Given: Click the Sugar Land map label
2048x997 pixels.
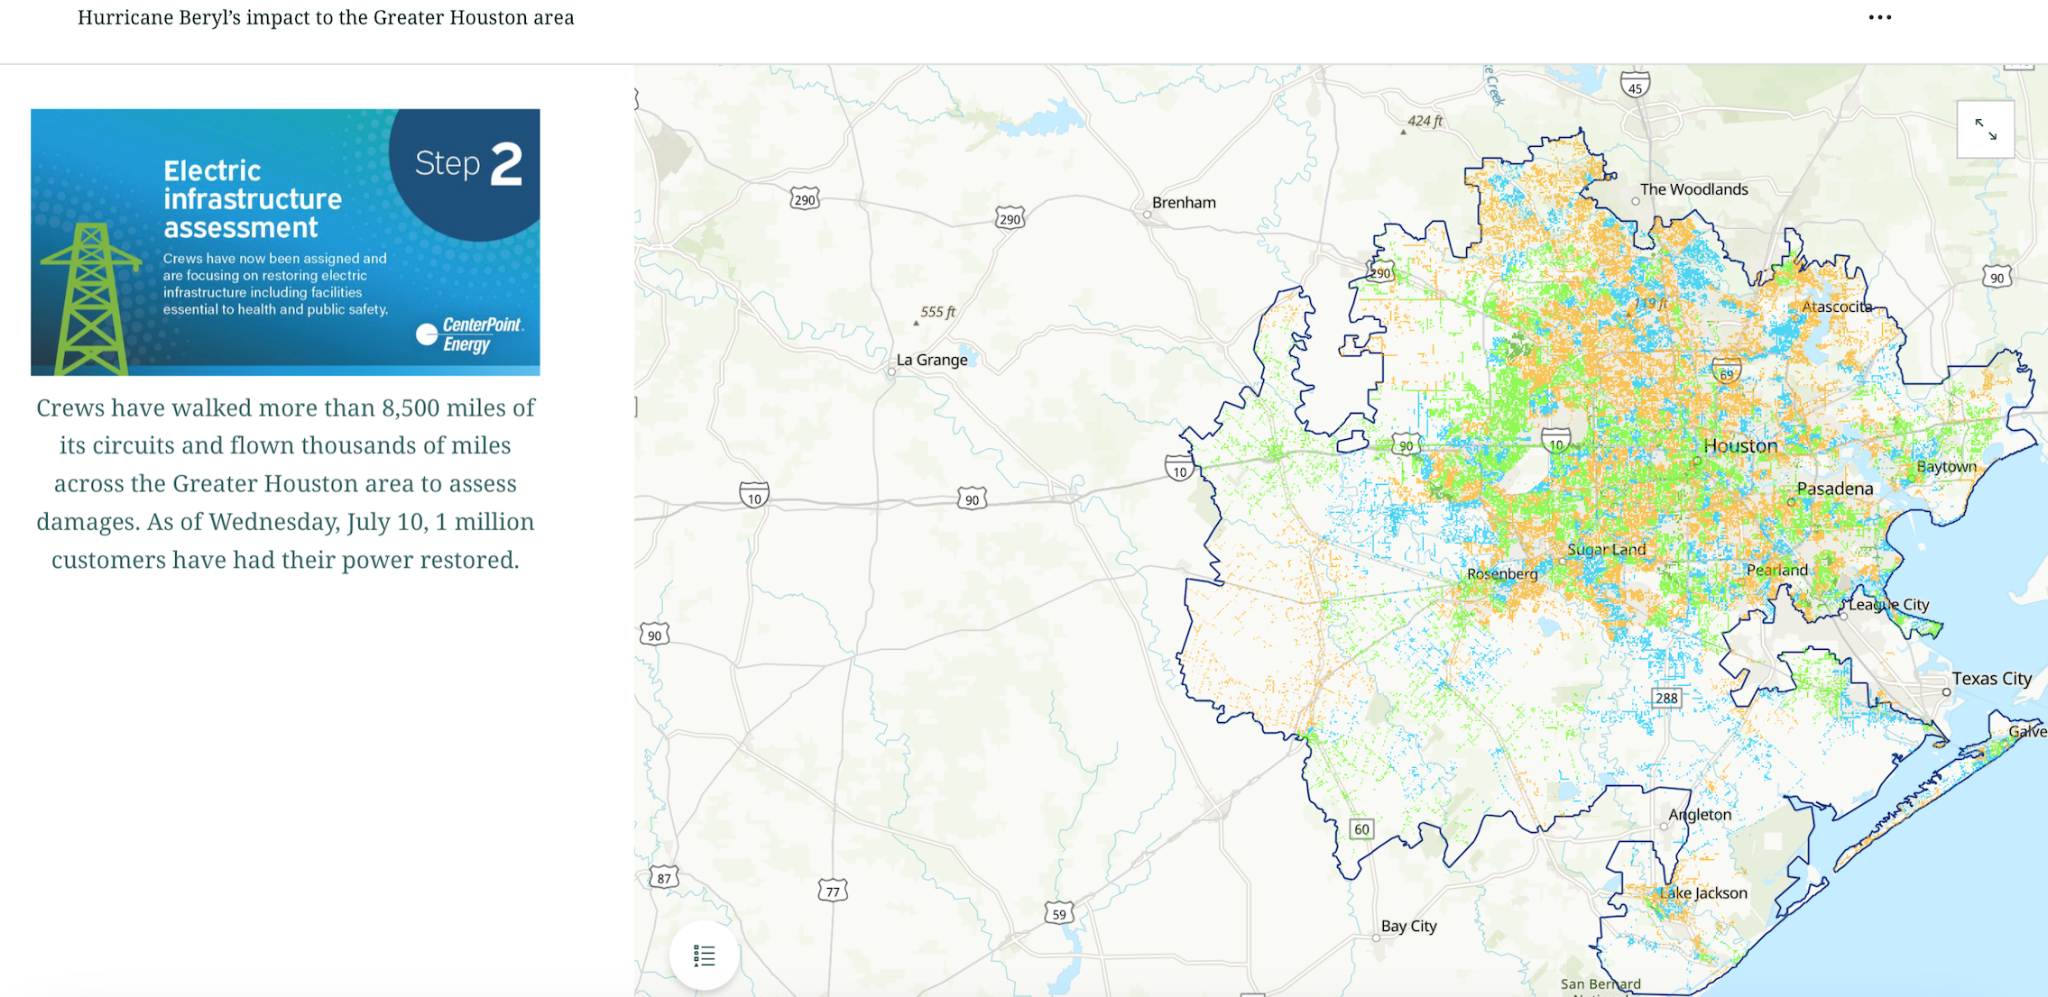Looking at the screenshot, I should coord(1608,549).
